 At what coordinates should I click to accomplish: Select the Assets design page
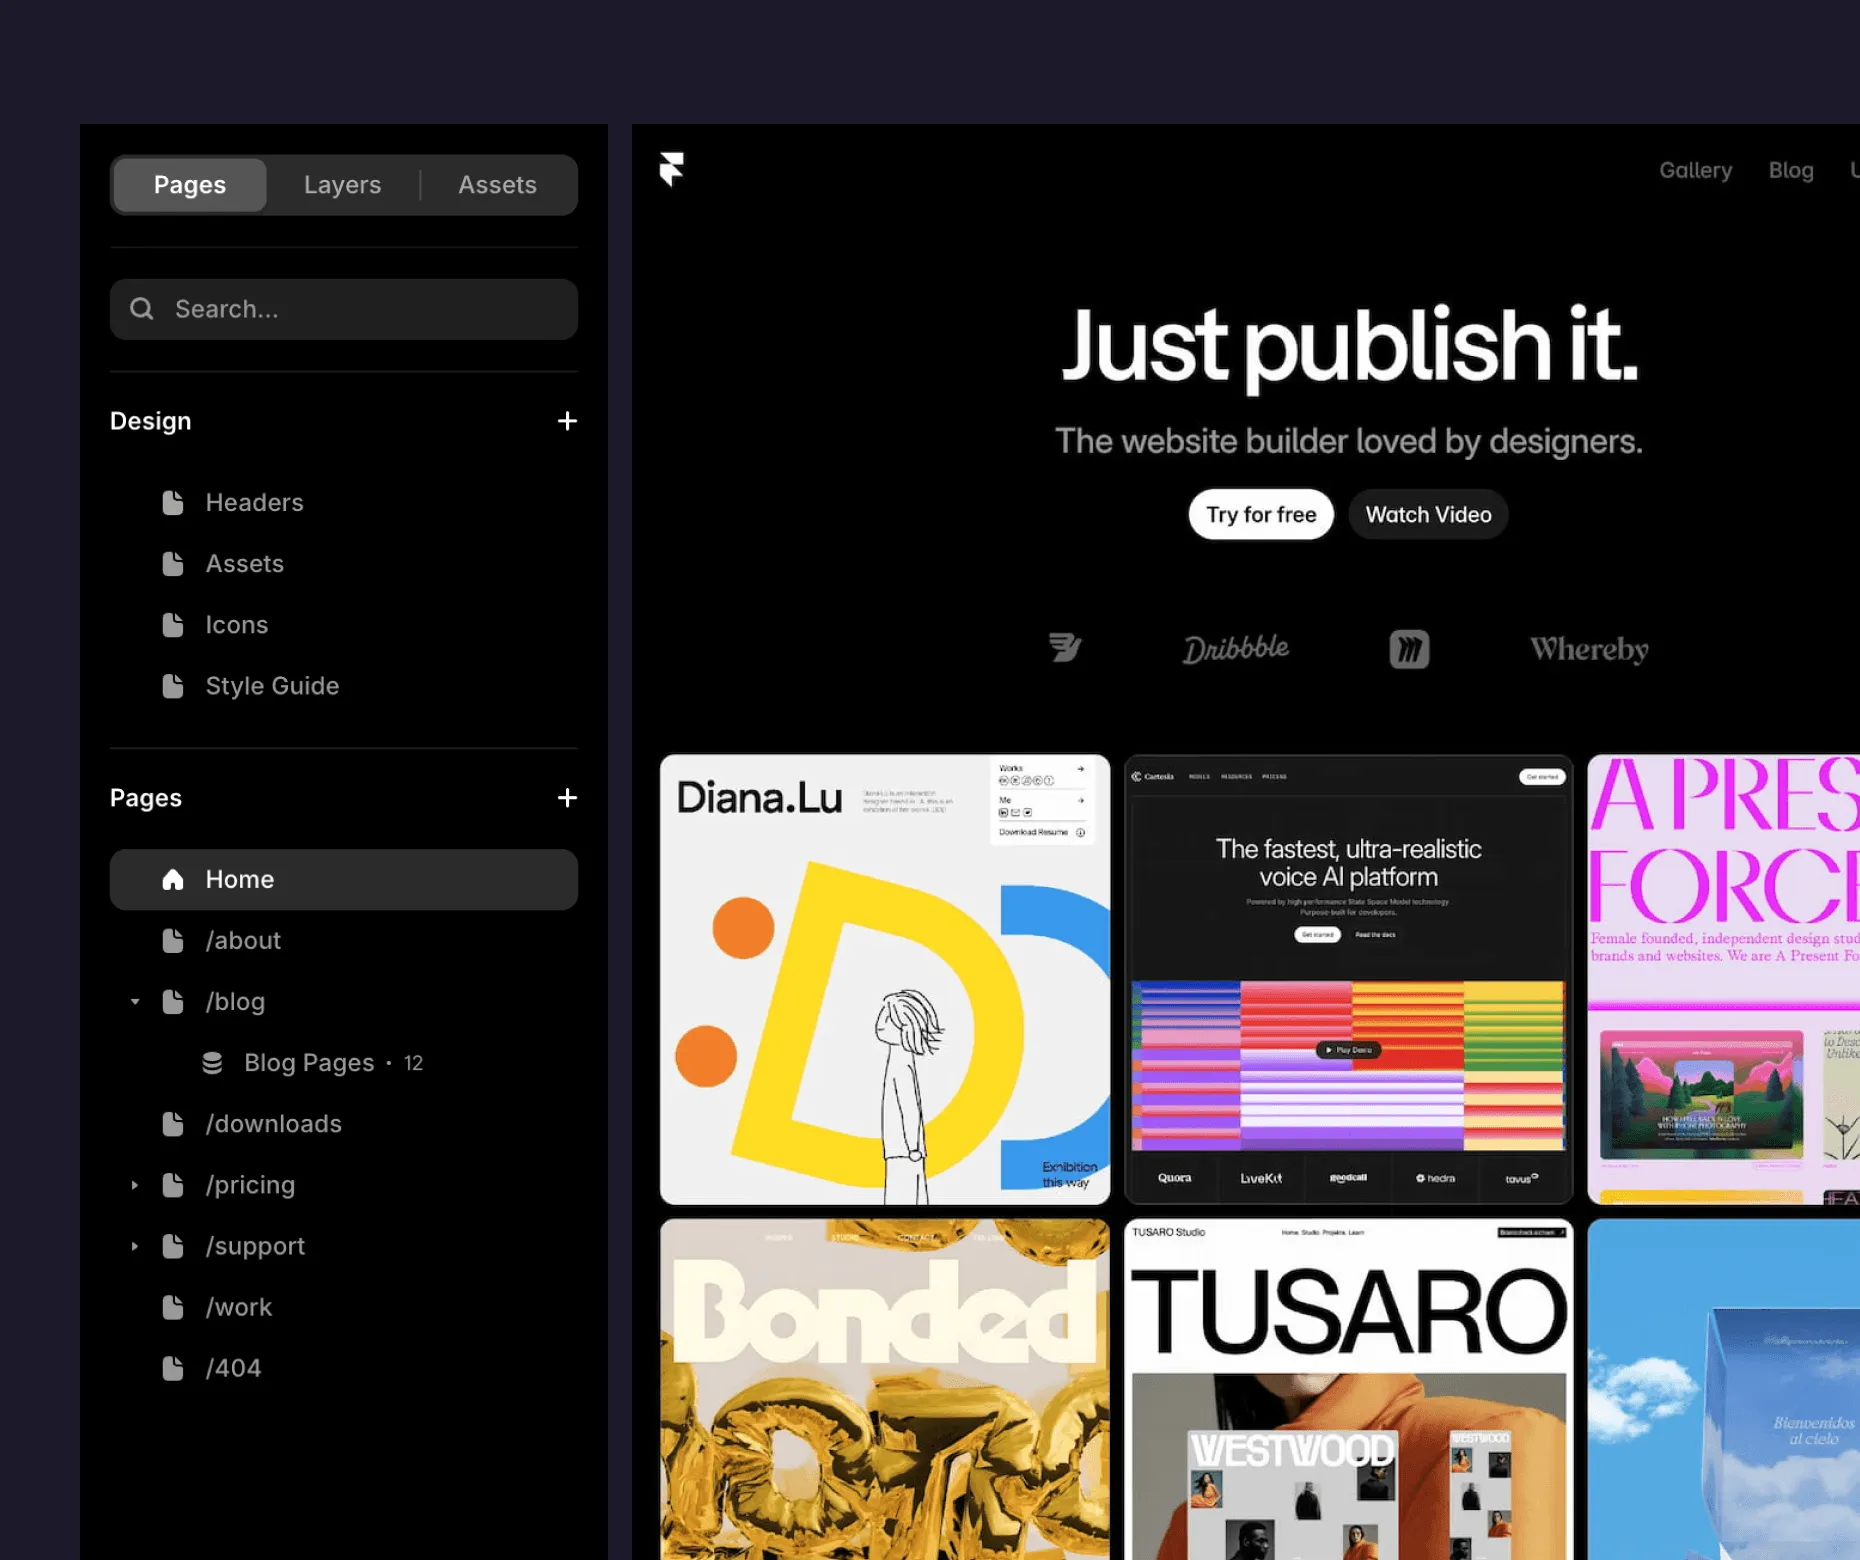(344, 563)
